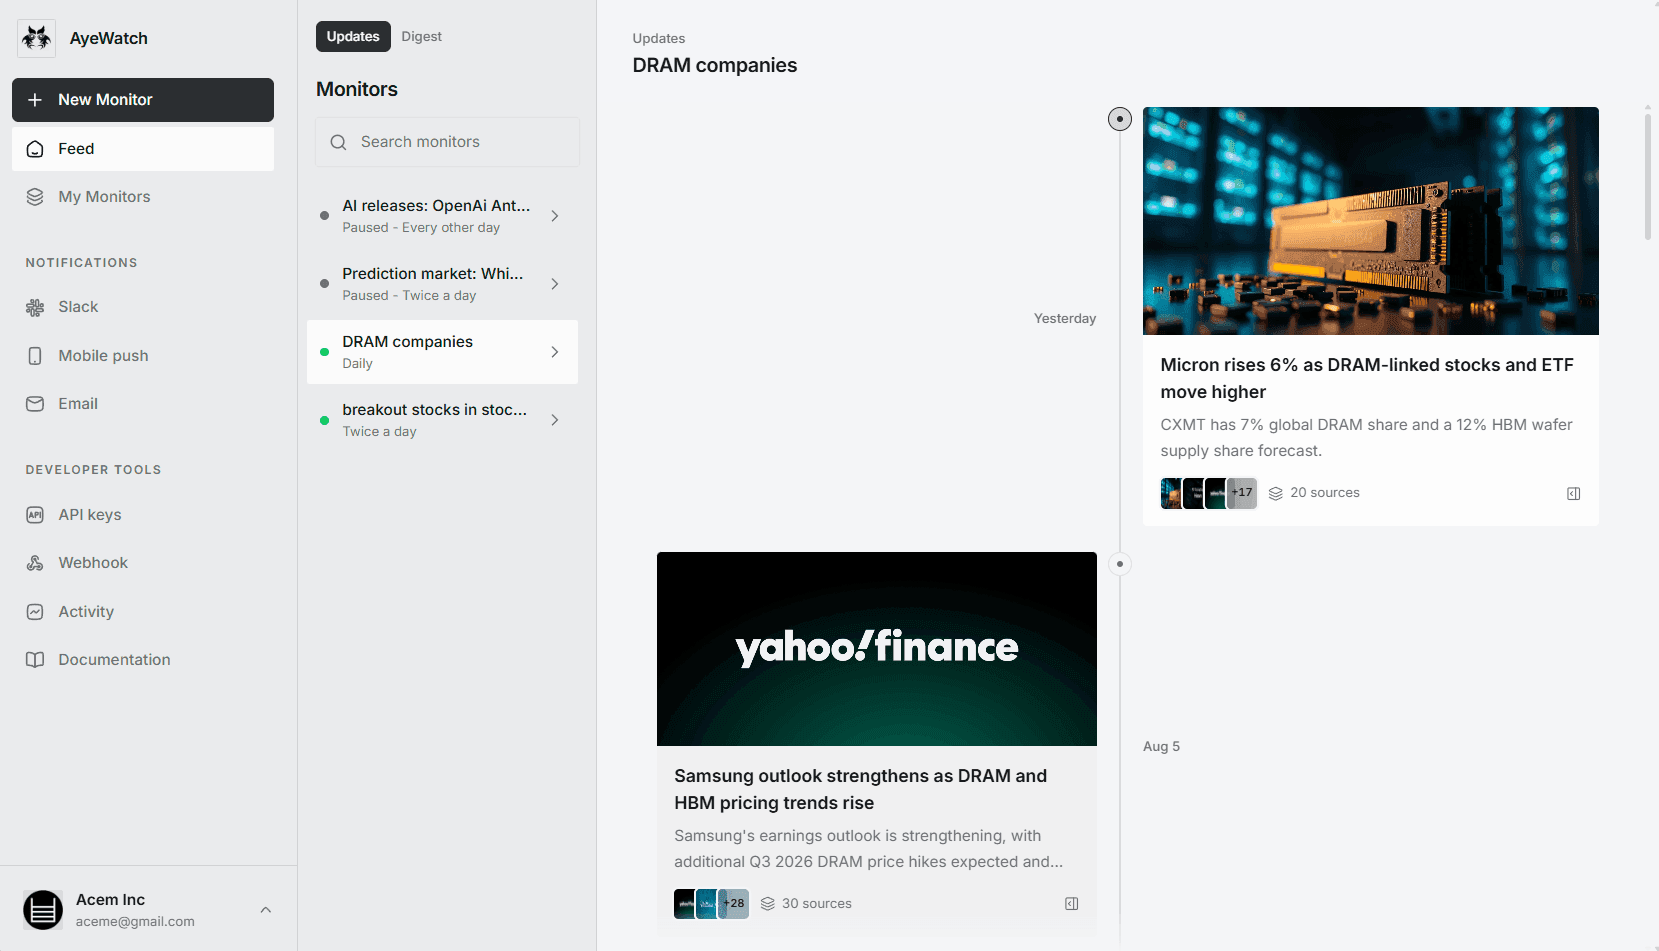Click the +28 source thumbnails badge

(734, 904)
